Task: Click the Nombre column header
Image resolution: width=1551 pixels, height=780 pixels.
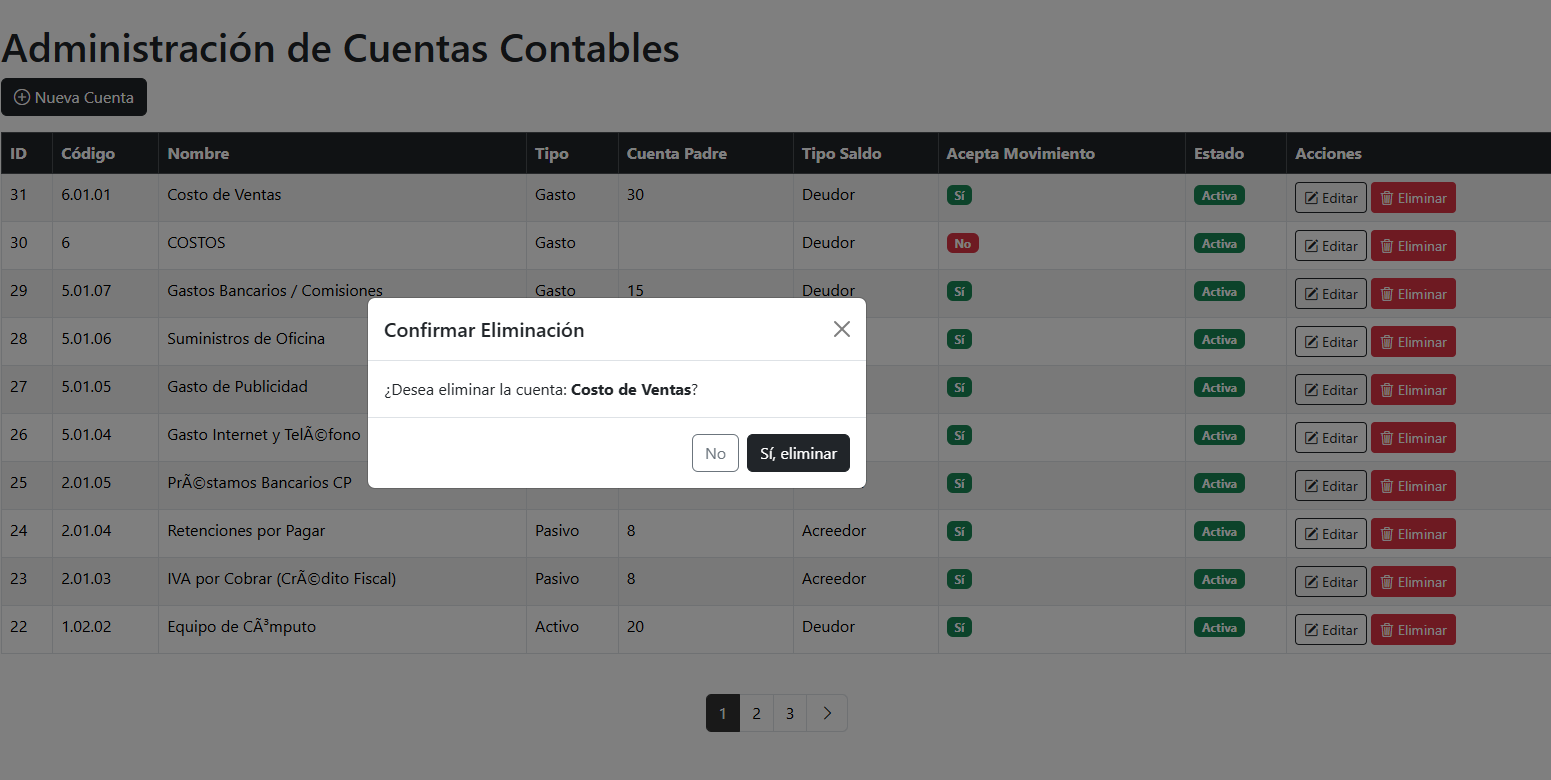Action: point(198,153)
